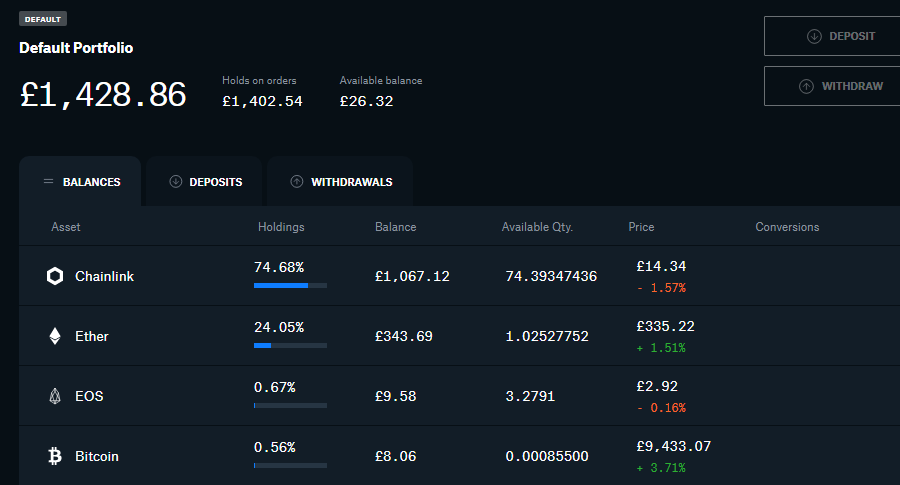Click the Price column header
Screen dimensions: 900x485
coord(641,227)
